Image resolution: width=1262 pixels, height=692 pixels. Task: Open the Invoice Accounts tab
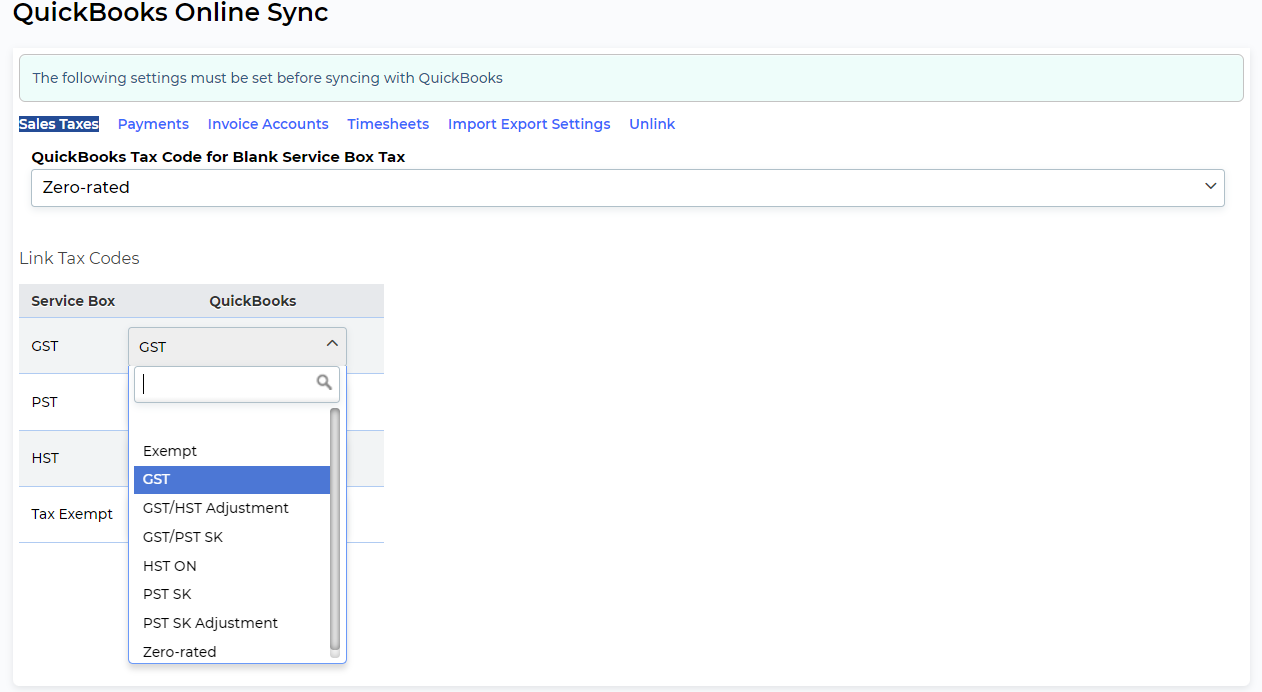pos(268,124)
